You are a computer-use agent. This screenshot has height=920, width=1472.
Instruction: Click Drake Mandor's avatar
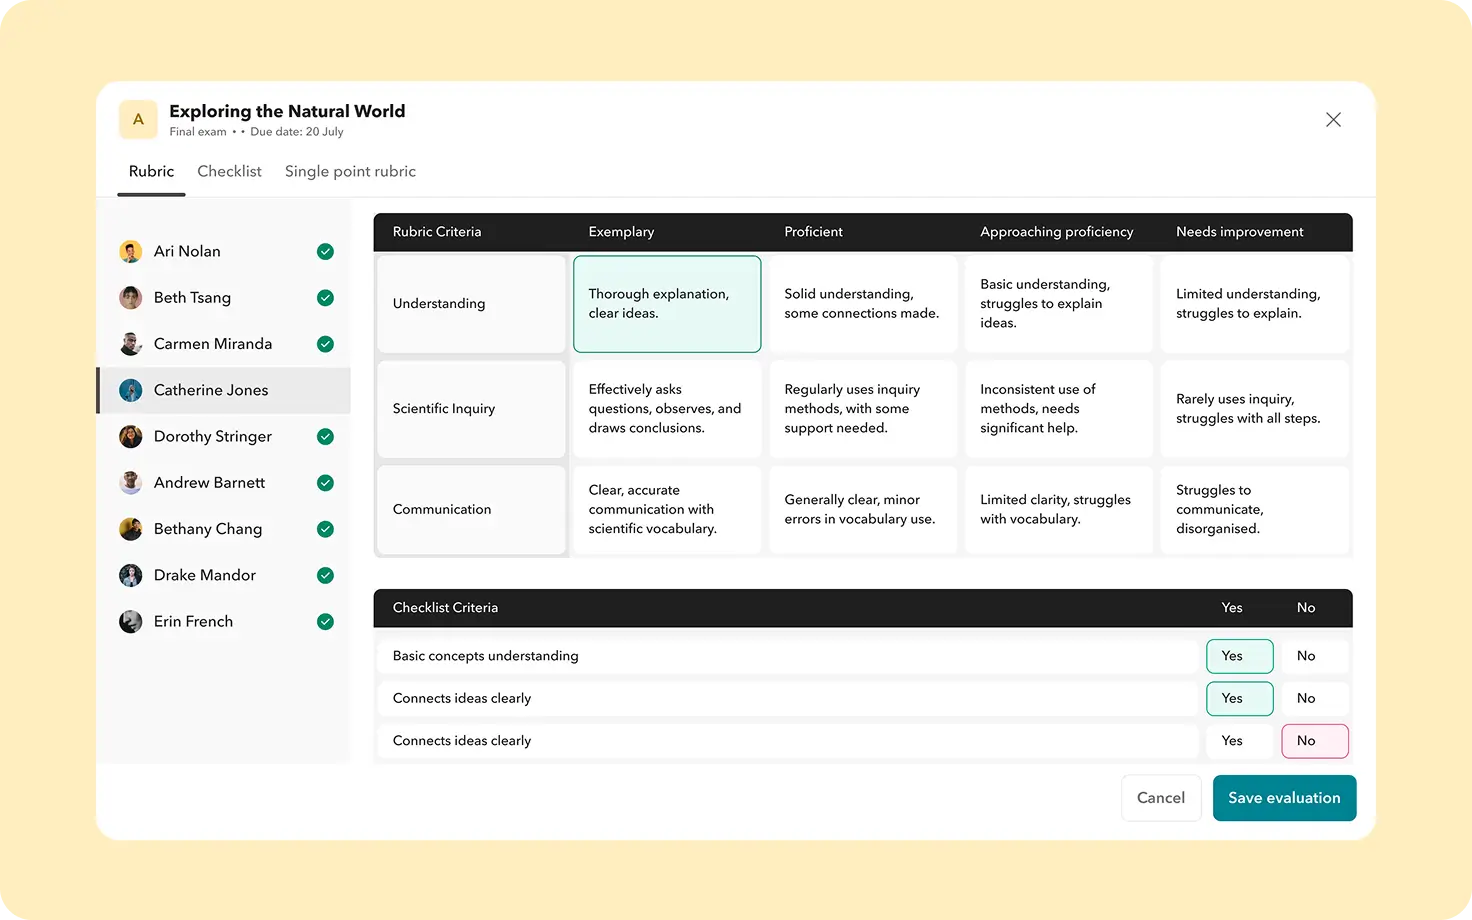pos(131,575)
